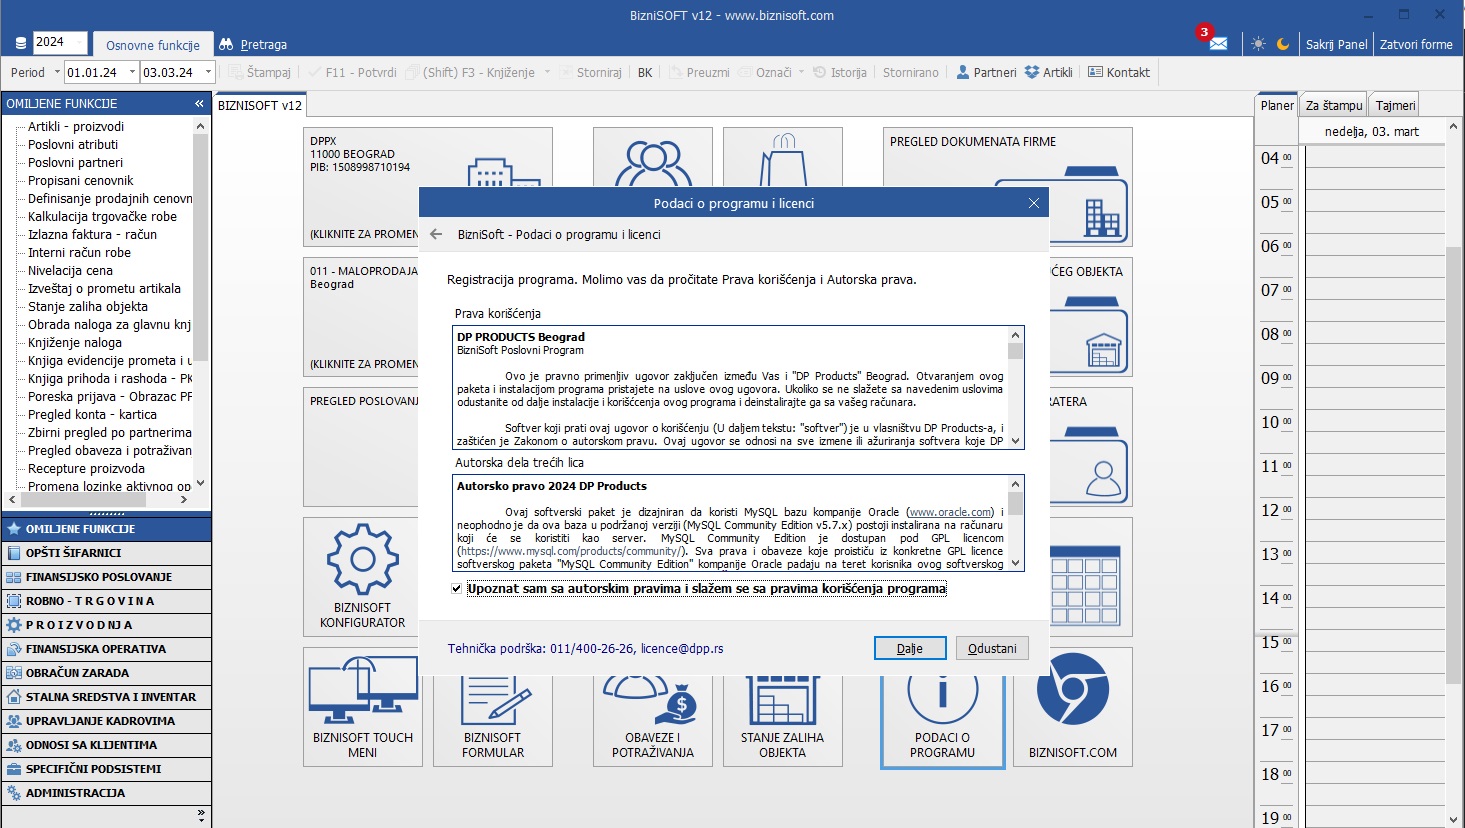Open Finansijska Operativa module in sidebar
Image resolution: width=1465 pixels, height=828 pixels.
(106, 649)
